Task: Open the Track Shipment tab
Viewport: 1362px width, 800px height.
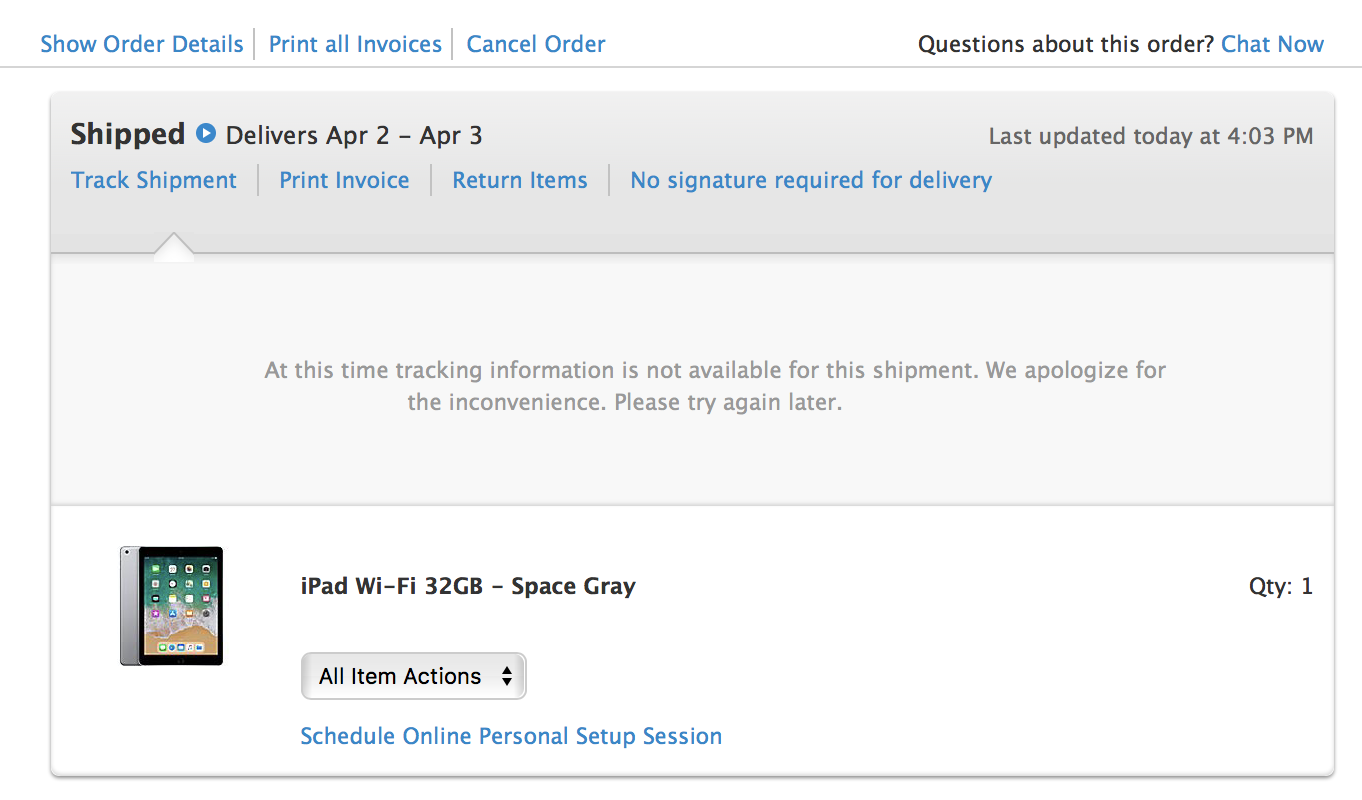Action: click(x=154, y=181)
